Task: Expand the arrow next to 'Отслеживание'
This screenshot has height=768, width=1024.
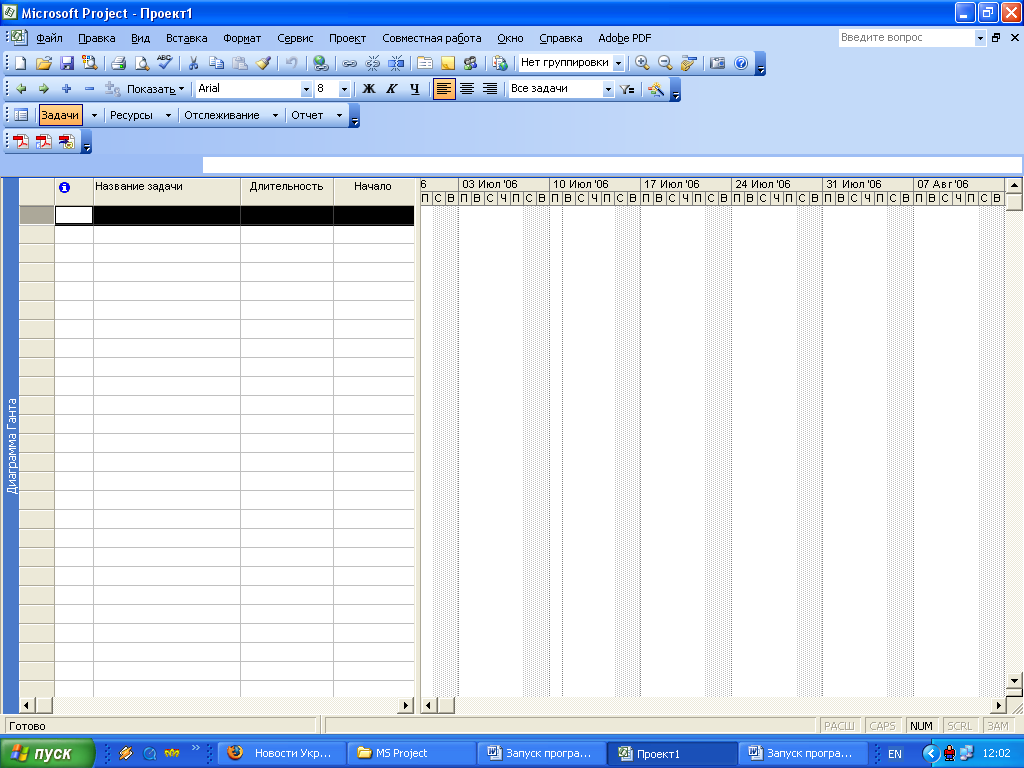Action: click(x=275, y=115)
